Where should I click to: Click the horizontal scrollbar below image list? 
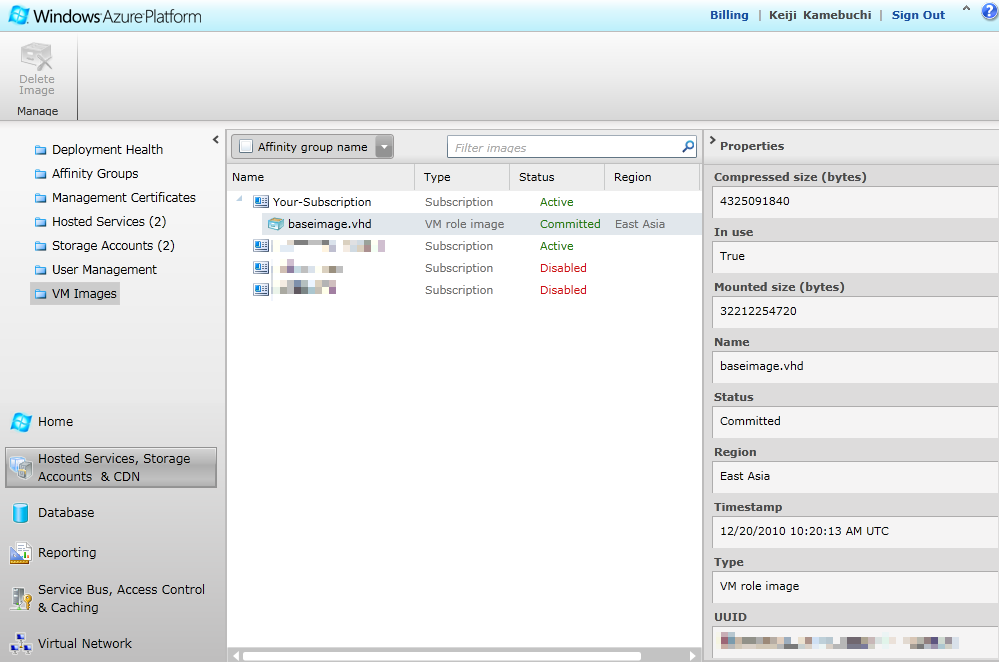click(x=440, y=656)
